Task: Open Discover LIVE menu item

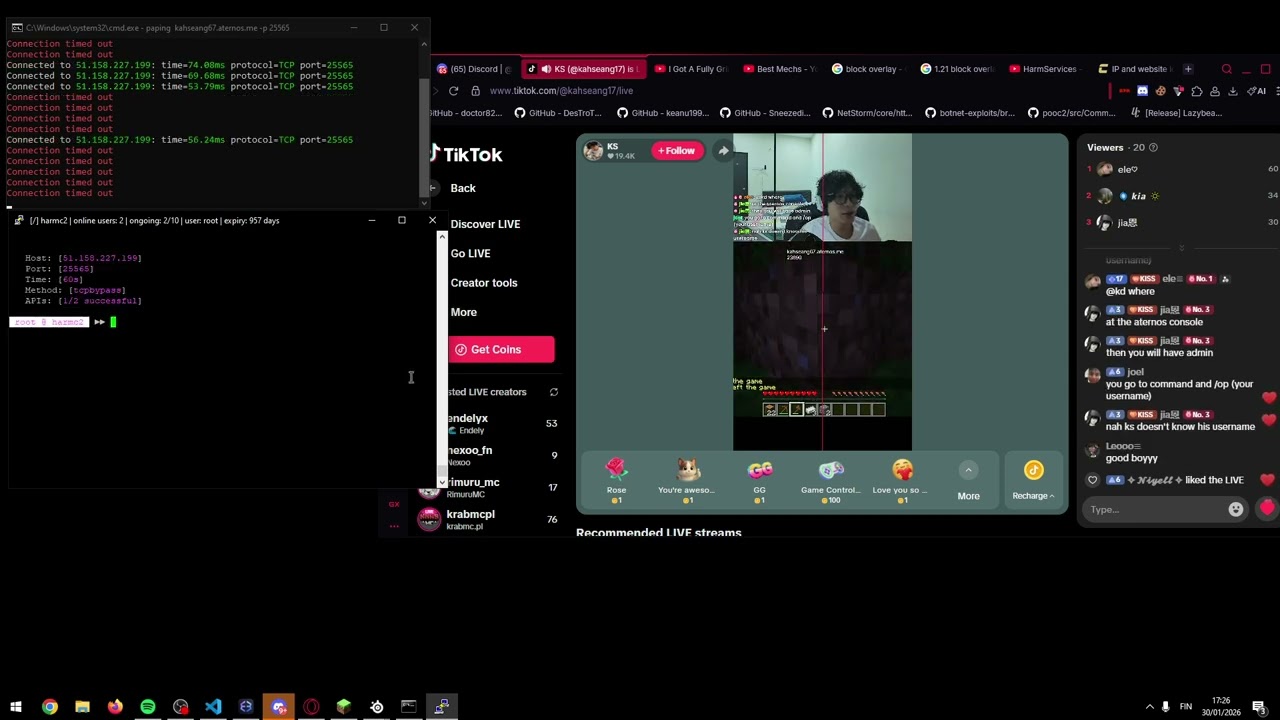Action: click(485, 224)
